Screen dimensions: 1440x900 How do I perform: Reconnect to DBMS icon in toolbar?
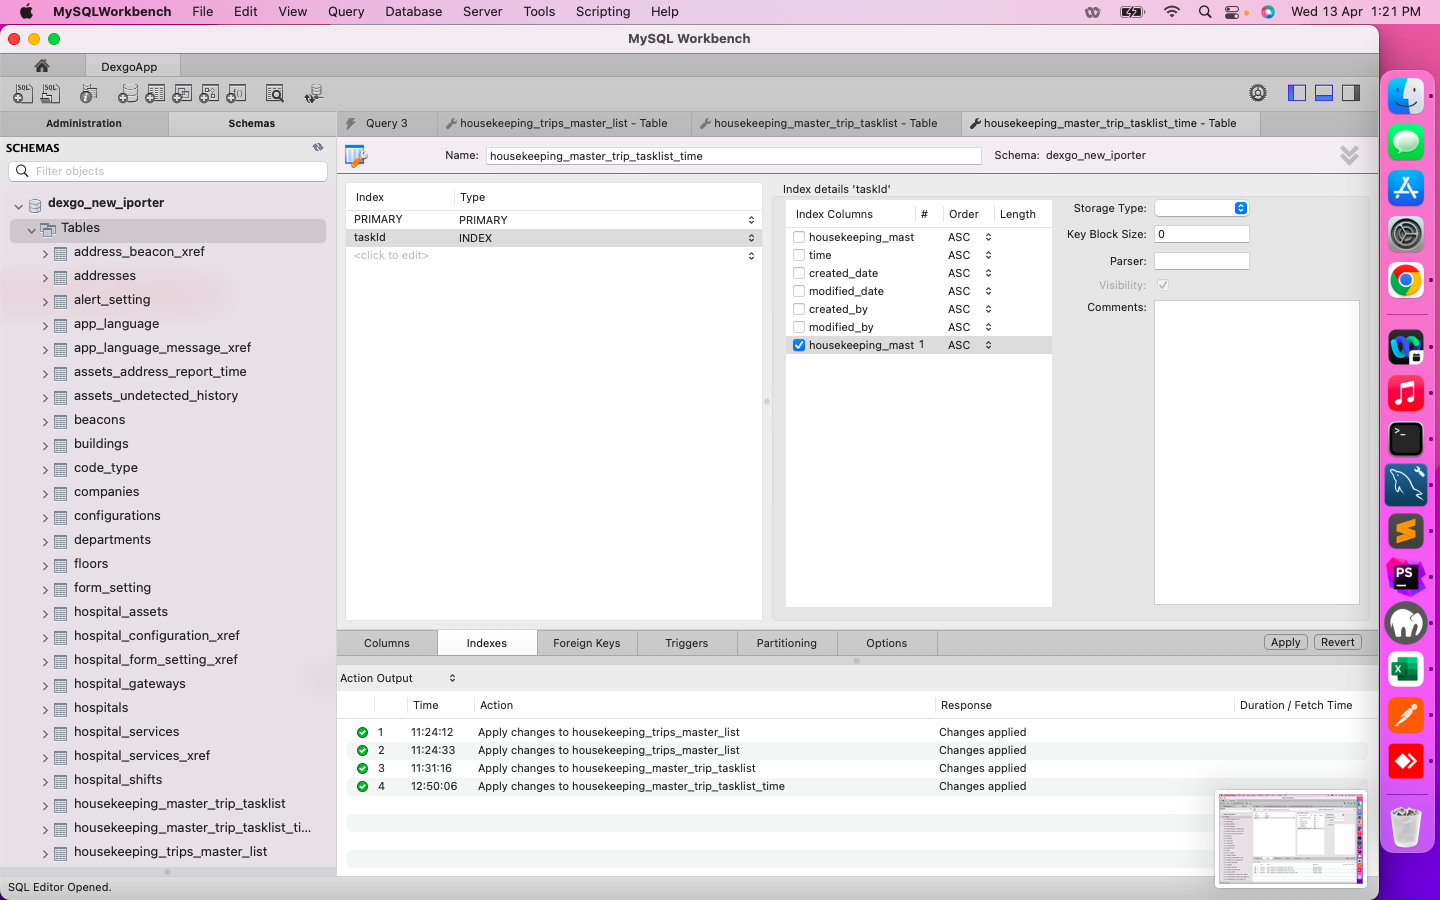[314, 93]
